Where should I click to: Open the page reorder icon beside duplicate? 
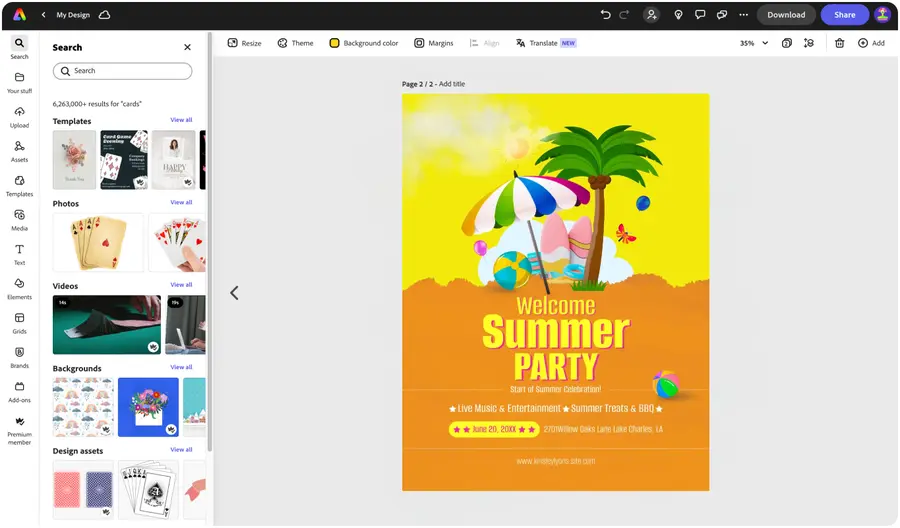tap(809, 43)
